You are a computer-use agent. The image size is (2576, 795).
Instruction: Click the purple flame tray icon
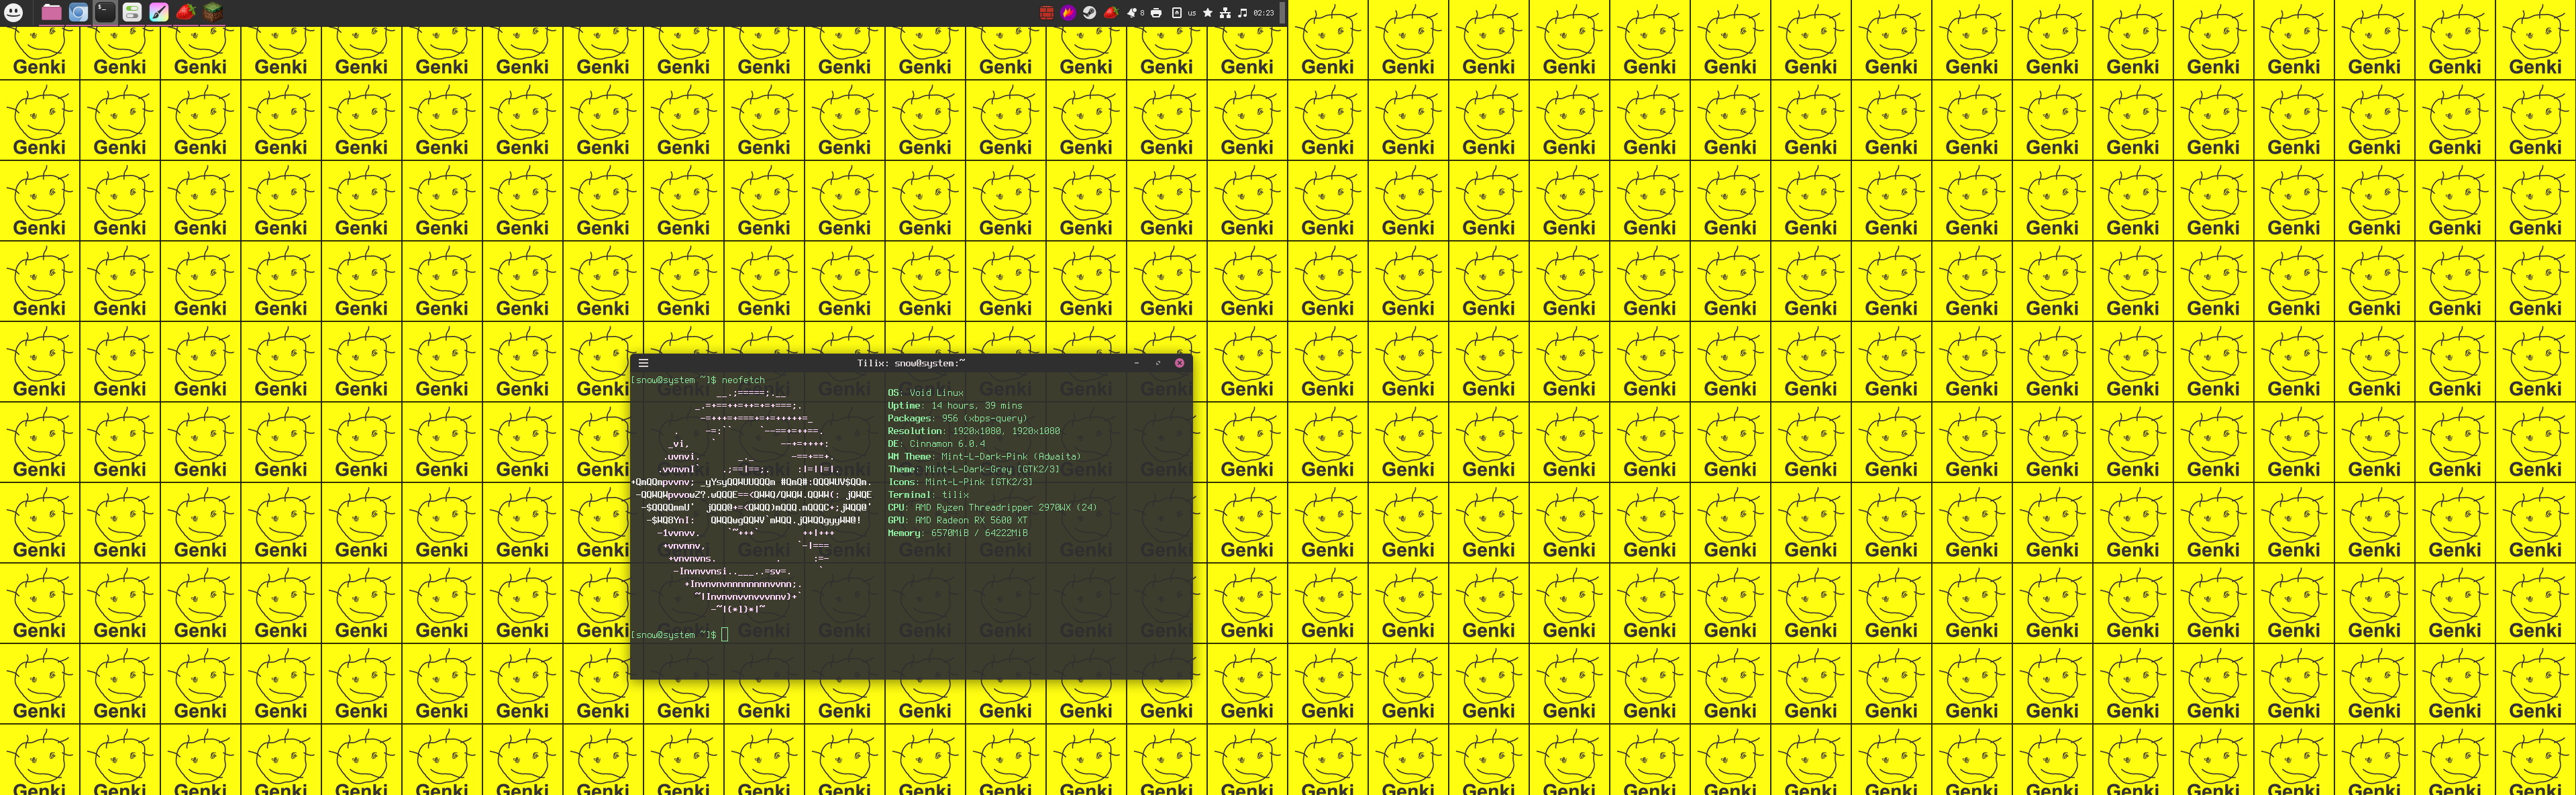[x=1068, y=13]
